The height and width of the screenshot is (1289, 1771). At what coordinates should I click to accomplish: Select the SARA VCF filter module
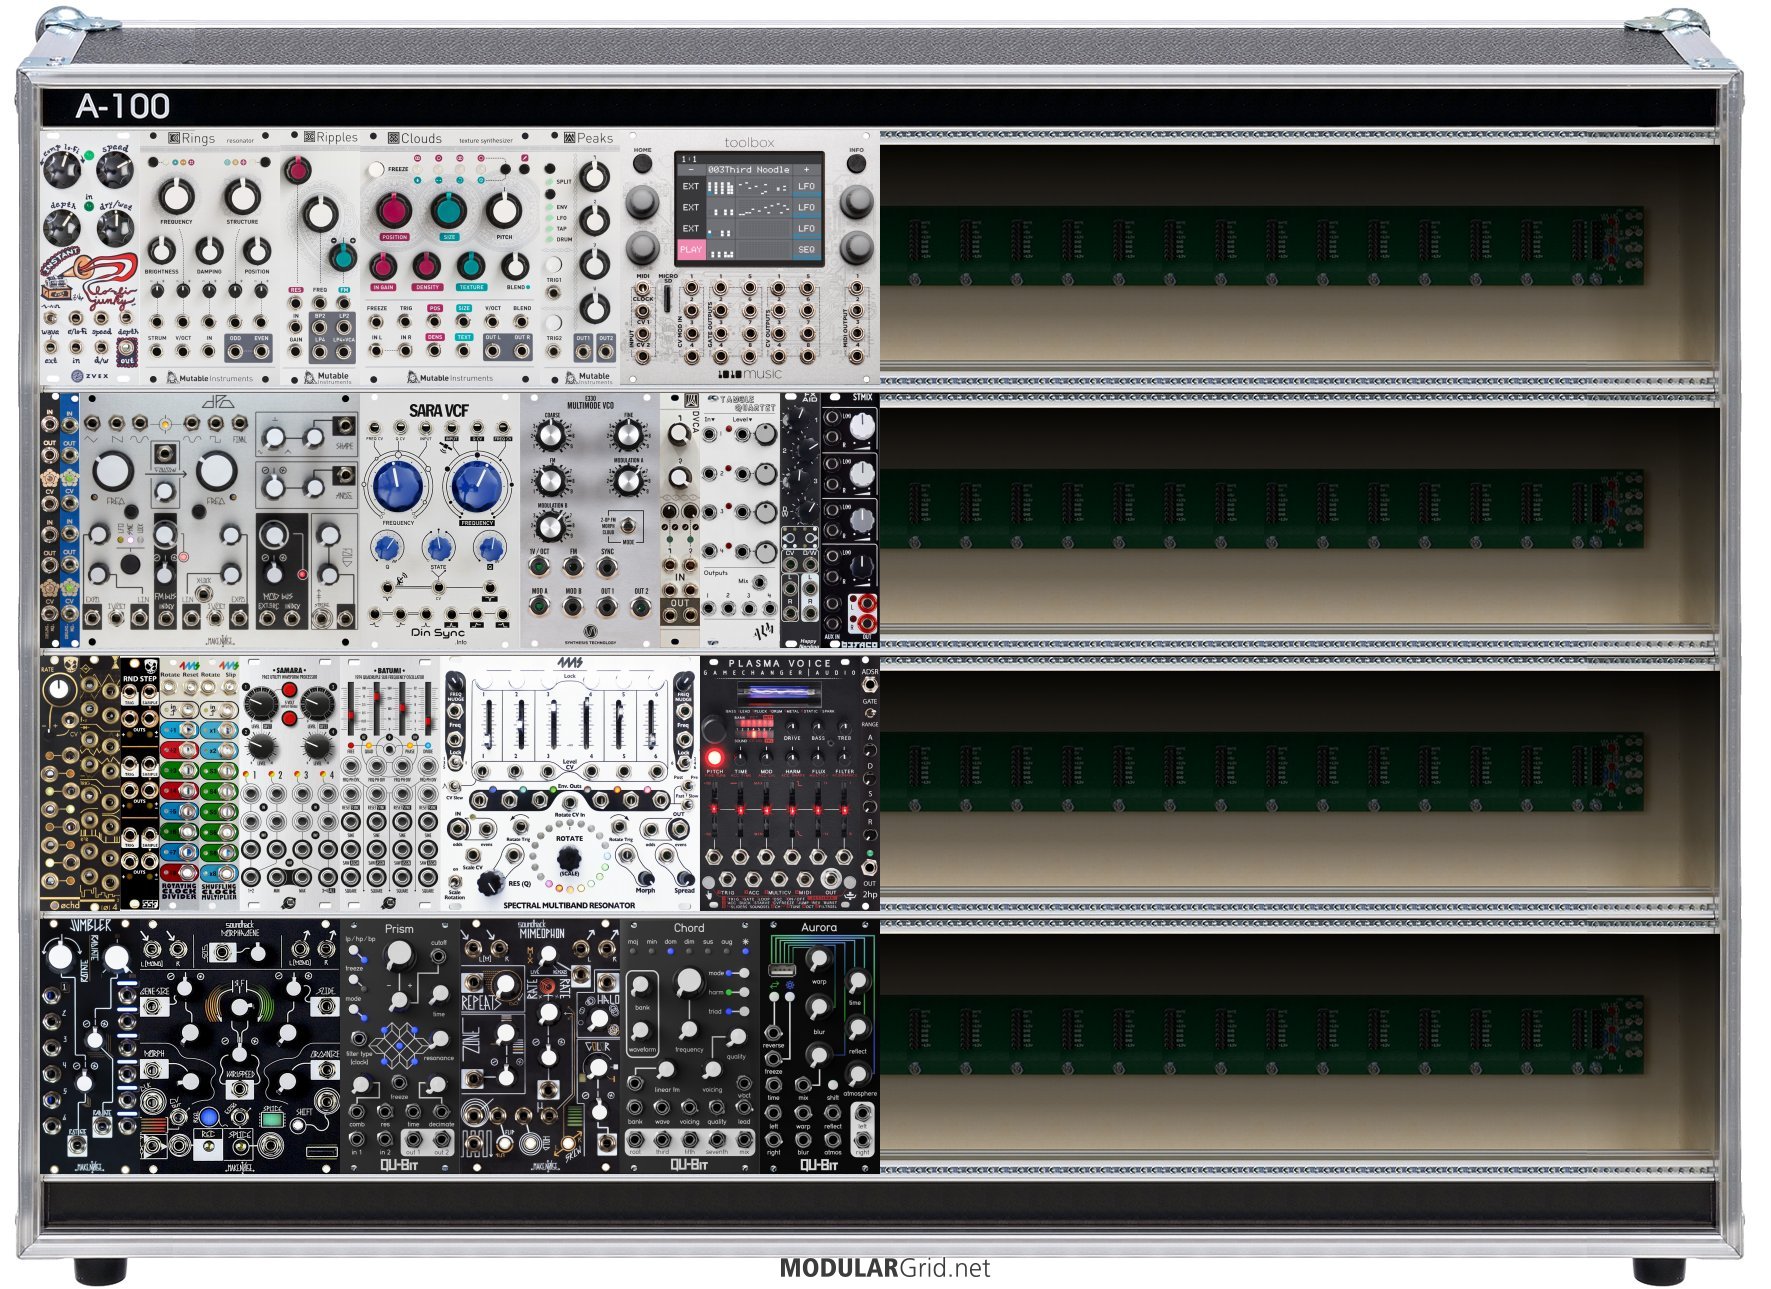pyautogui.click(x=440, y=520)
